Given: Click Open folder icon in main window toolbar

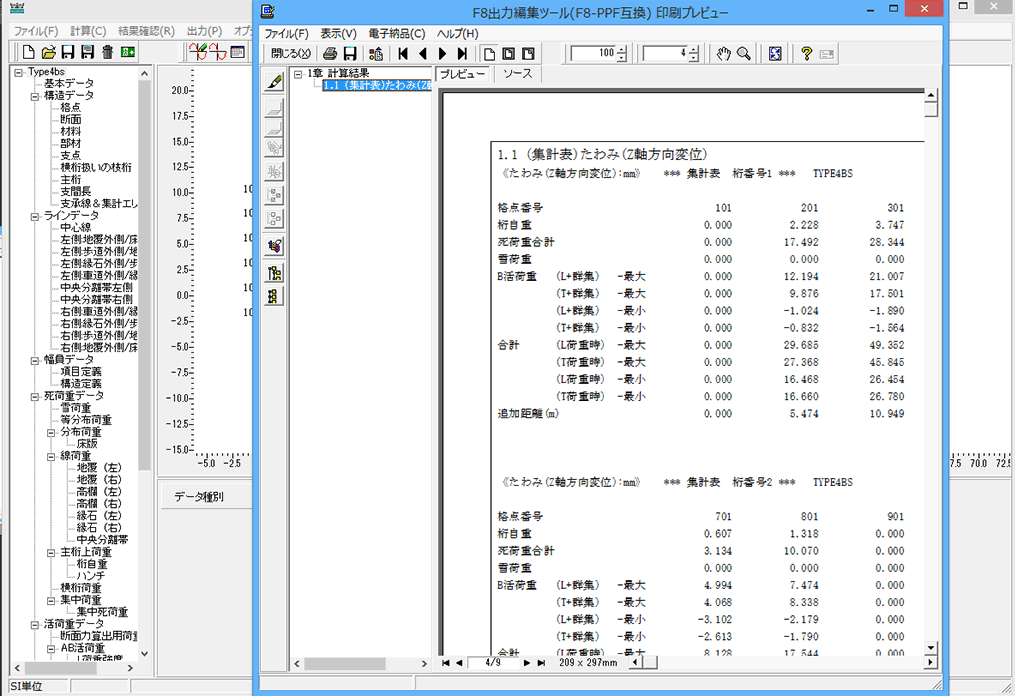Looking at the screenshot, I should point(49,52).
